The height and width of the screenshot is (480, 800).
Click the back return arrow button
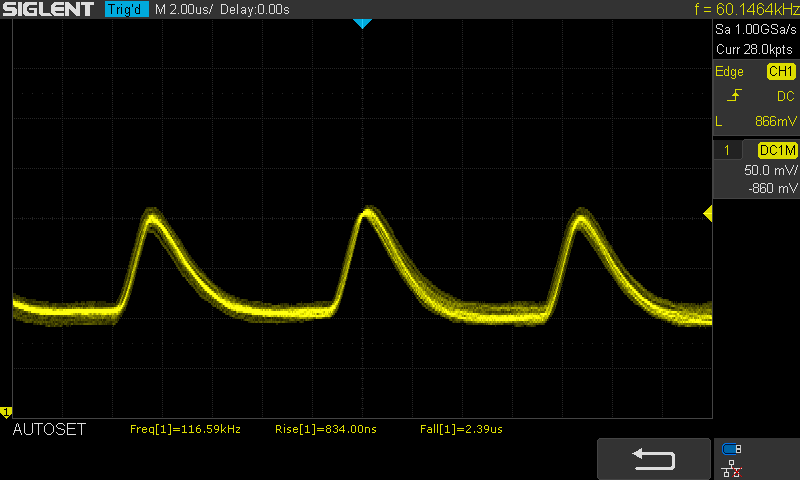coord(654,459)
